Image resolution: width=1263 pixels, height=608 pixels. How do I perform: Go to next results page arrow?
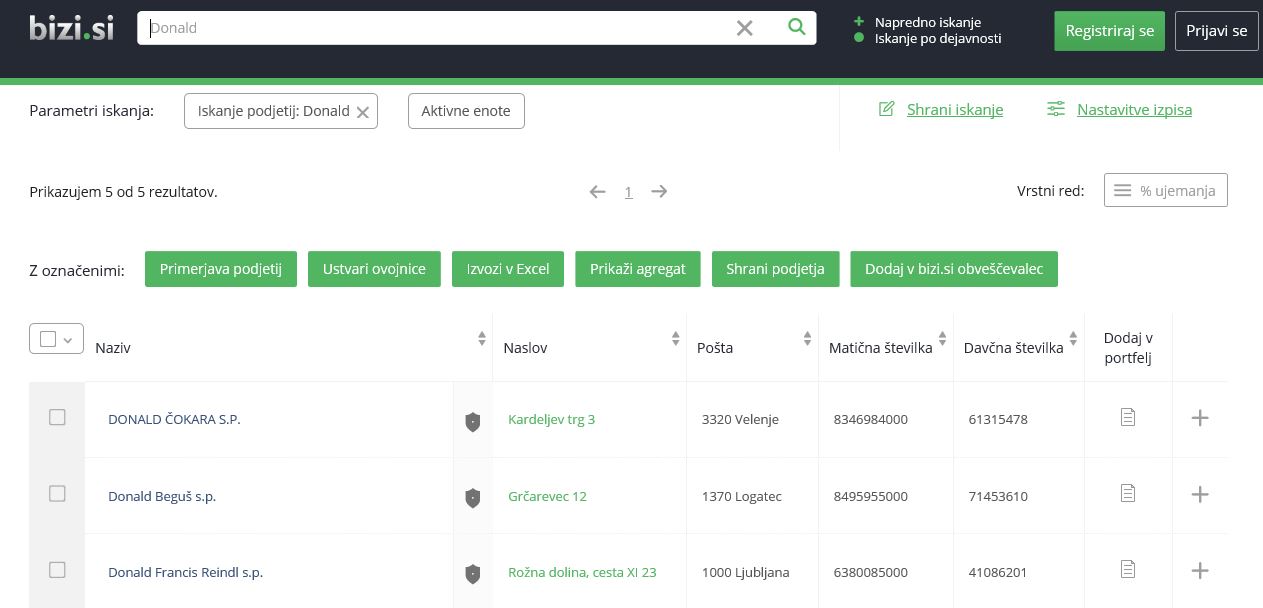coord(659,191)
